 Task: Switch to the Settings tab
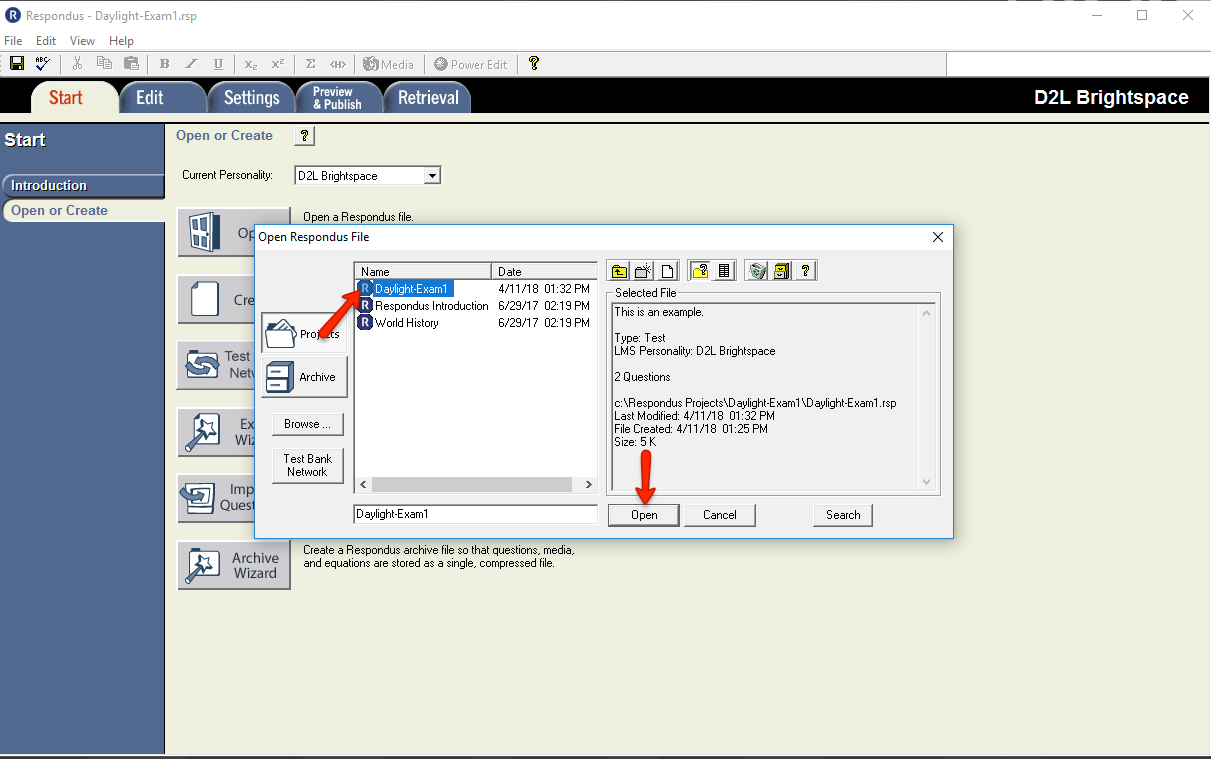tap(252, 97)
